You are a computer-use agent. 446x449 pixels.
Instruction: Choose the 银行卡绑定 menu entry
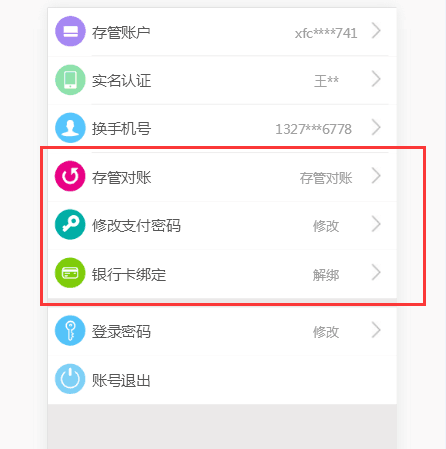[129, 275]
